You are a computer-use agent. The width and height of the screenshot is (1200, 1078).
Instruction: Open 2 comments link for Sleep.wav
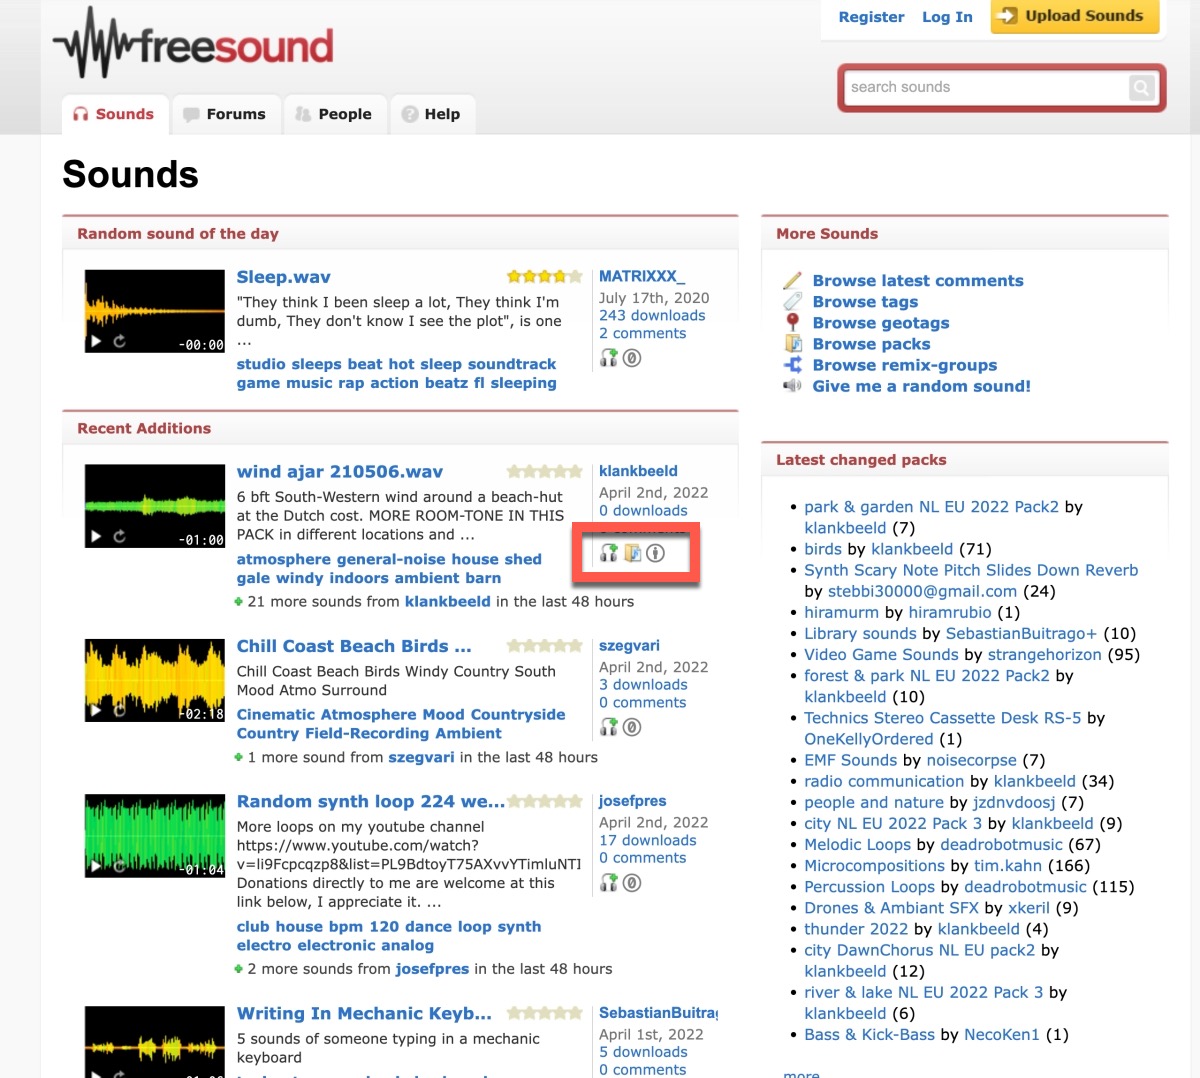642,333
